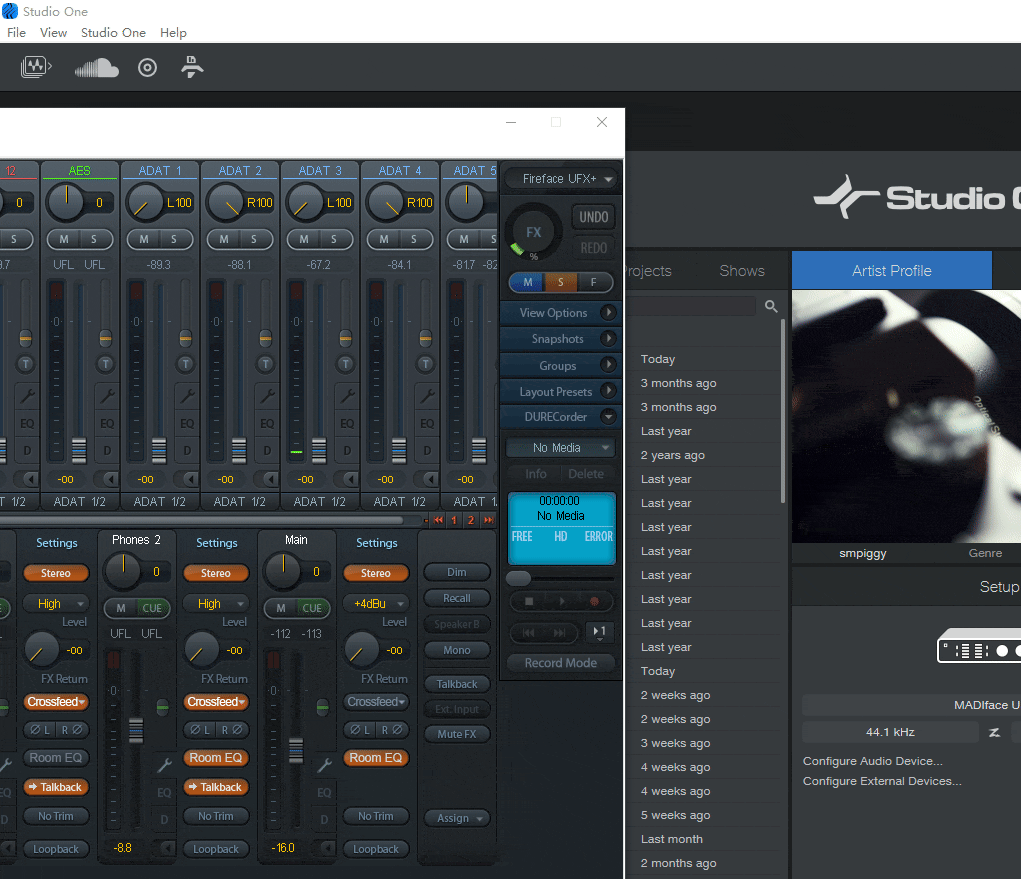
Task: Open the wrench settings on Main output
Action: (x=324, y=765)
